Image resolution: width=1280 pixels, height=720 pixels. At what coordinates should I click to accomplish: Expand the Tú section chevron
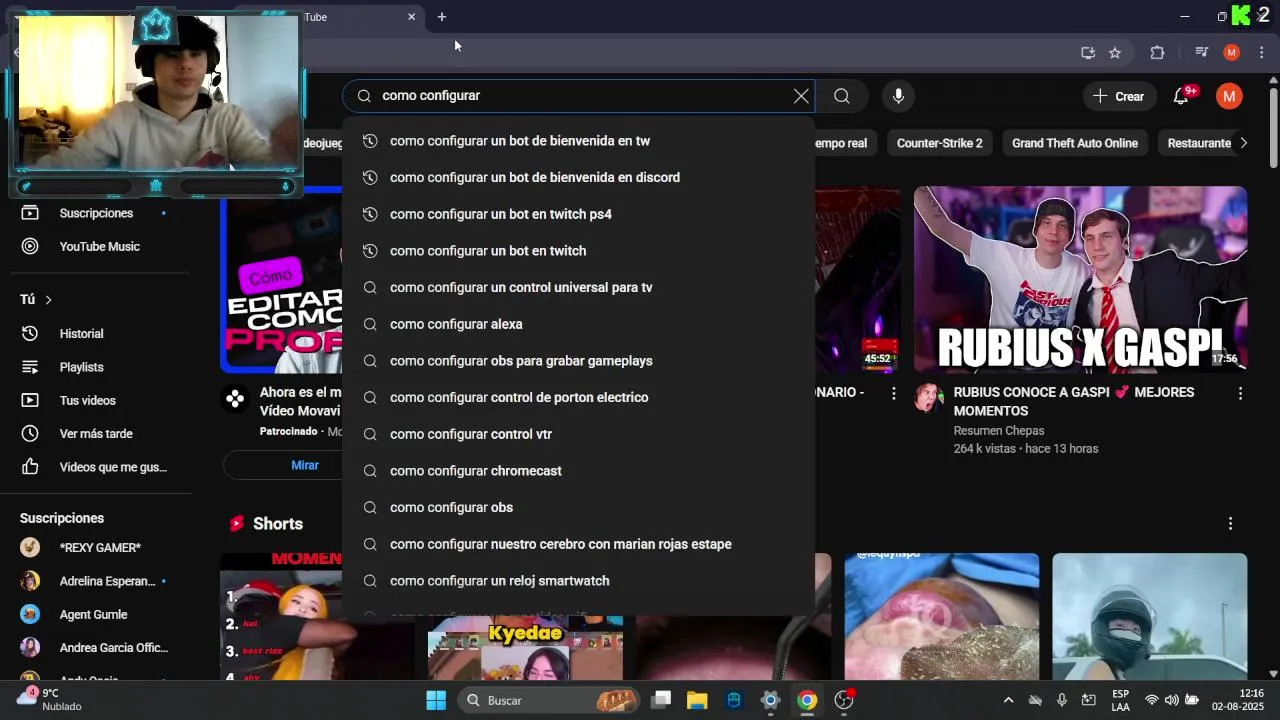[x=48, y=300]
